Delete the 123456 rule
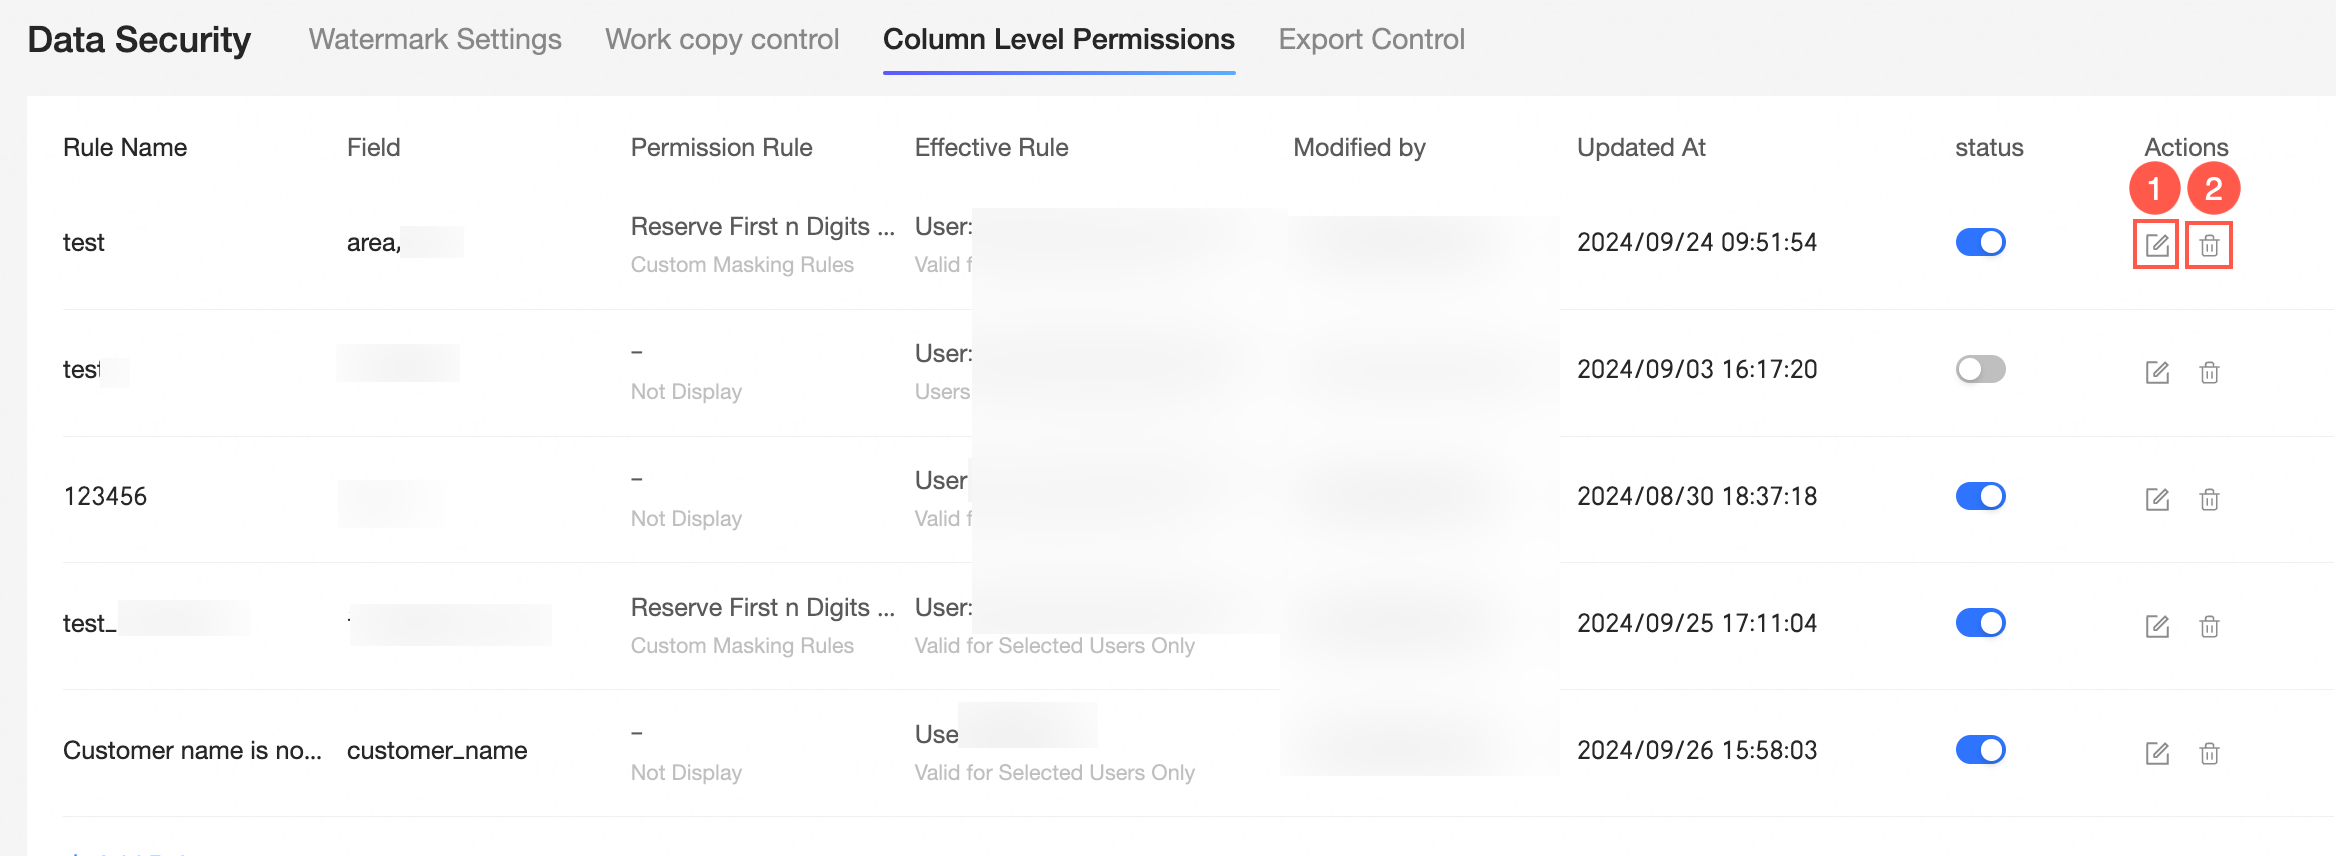The width and height of the screenshot is (2336, 856). click(x=2209, y=499)
